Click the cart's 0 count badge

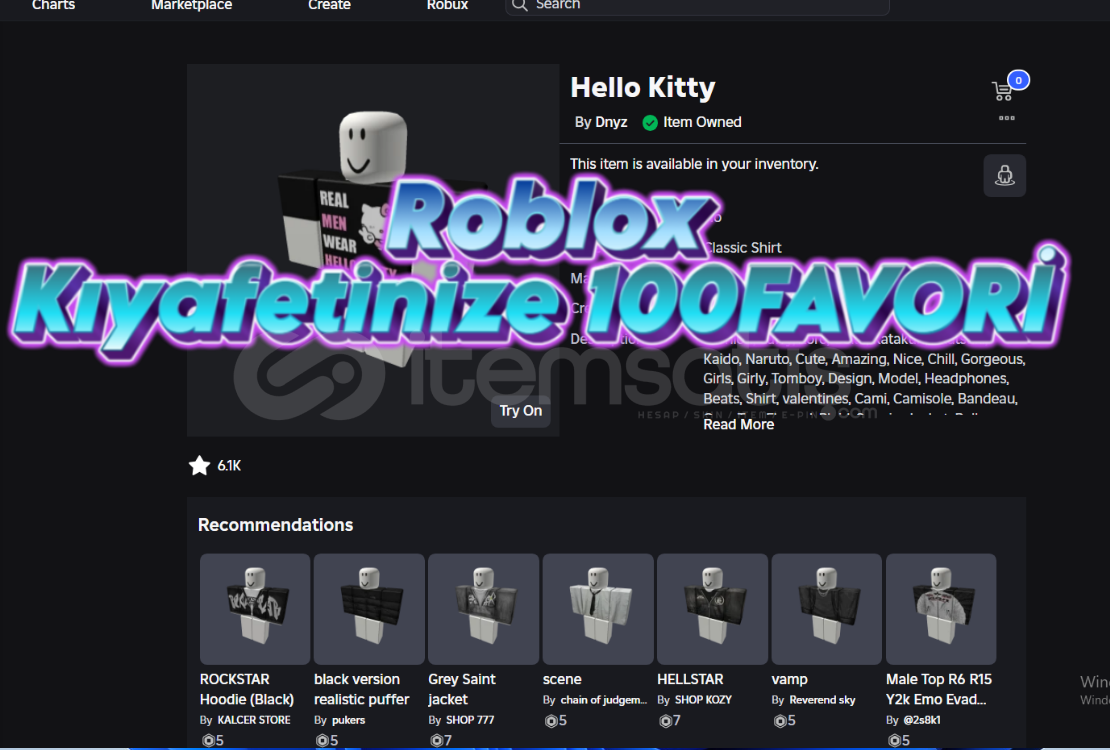pyautogui.click(x=1019, y=80)
